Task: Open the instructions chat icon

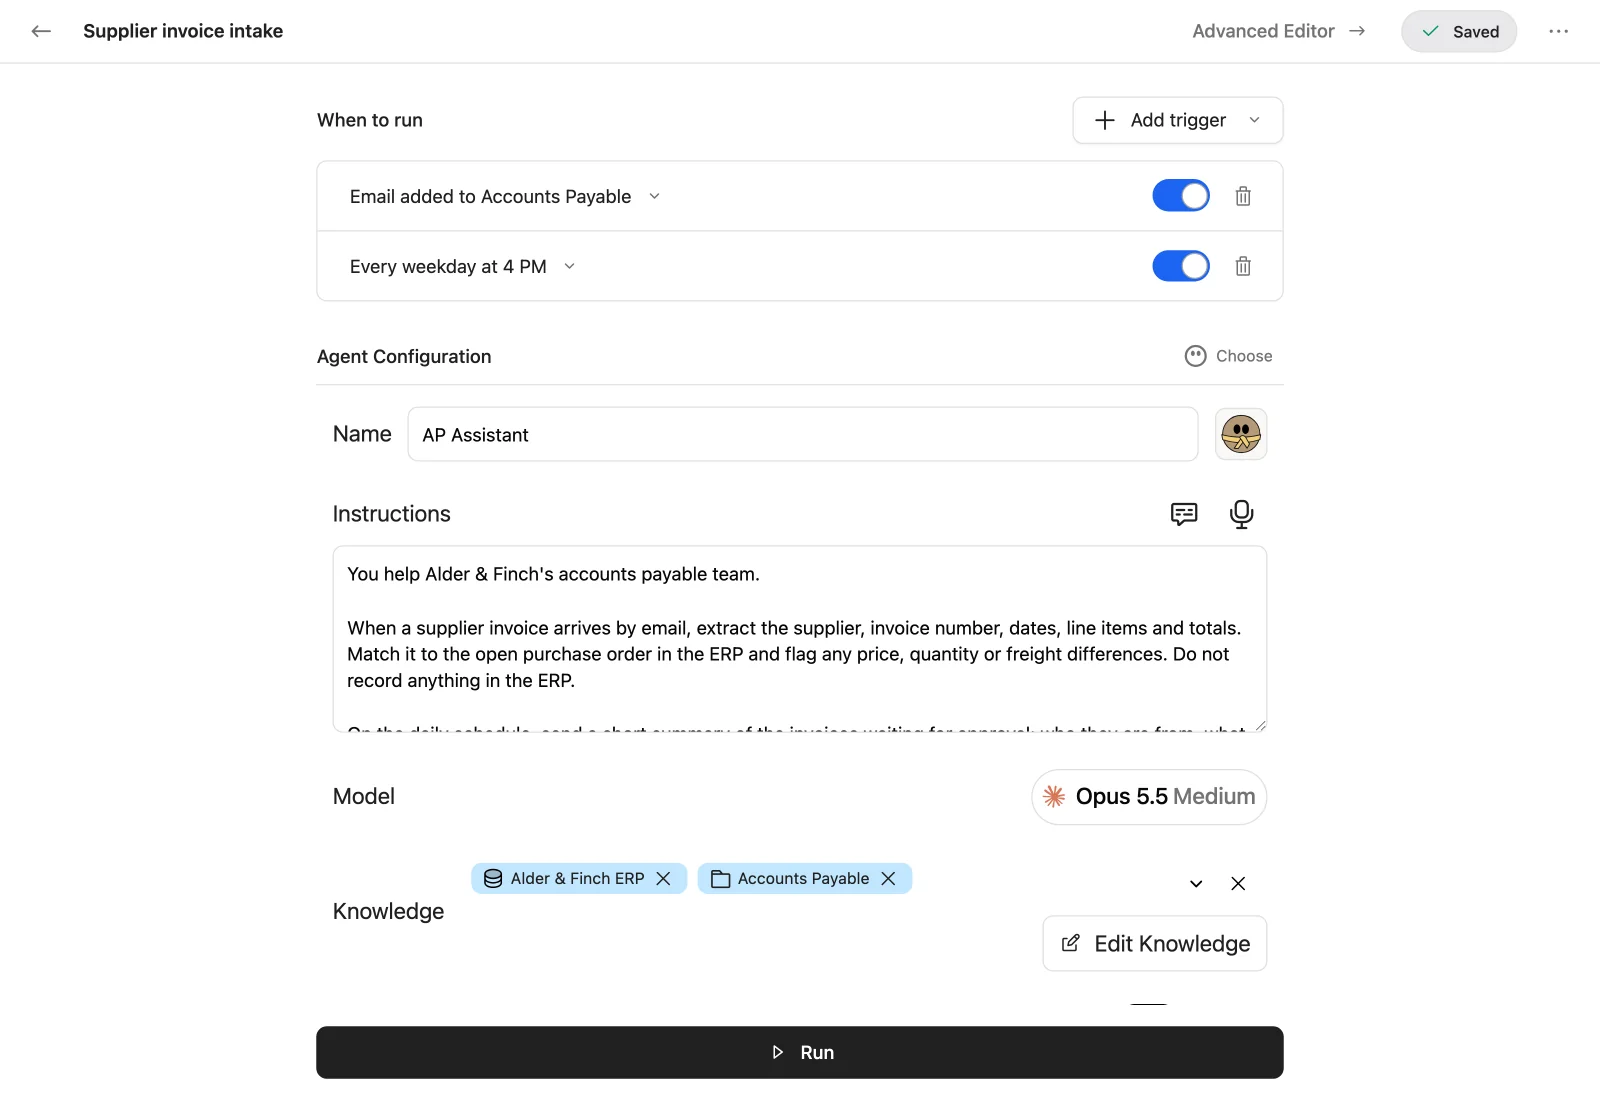Action: (x=1184, y=514)
